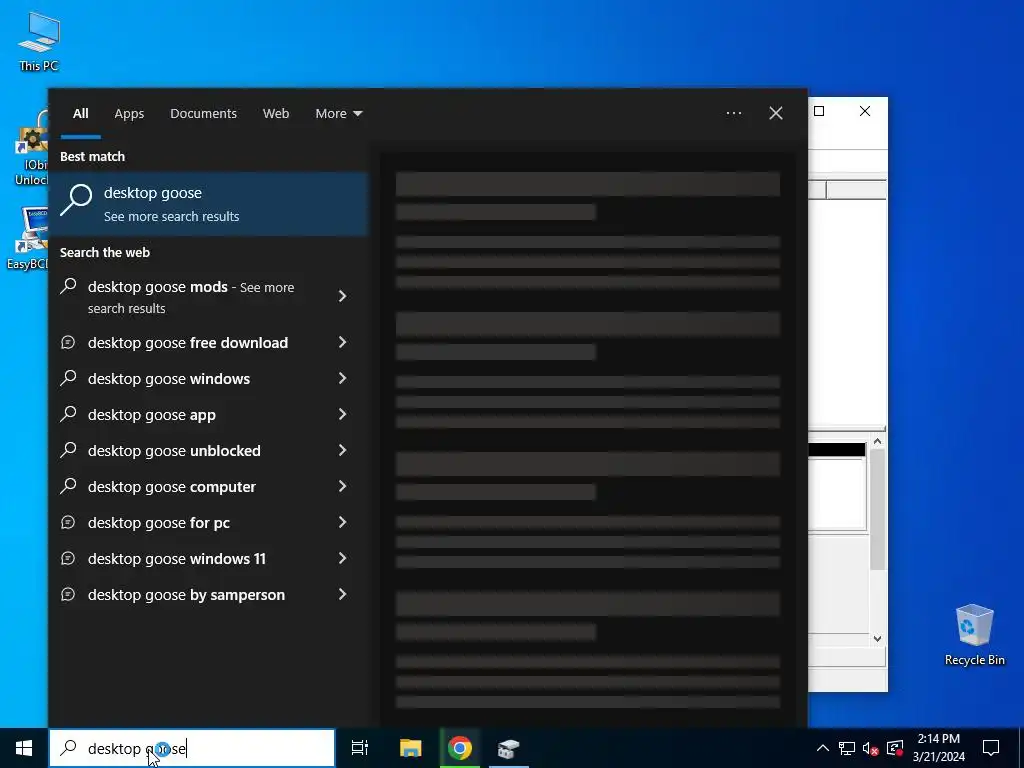Expand preview for desktop goose unblocked
This screenshot has width=1024, height=768.
[x=343, y=450]
